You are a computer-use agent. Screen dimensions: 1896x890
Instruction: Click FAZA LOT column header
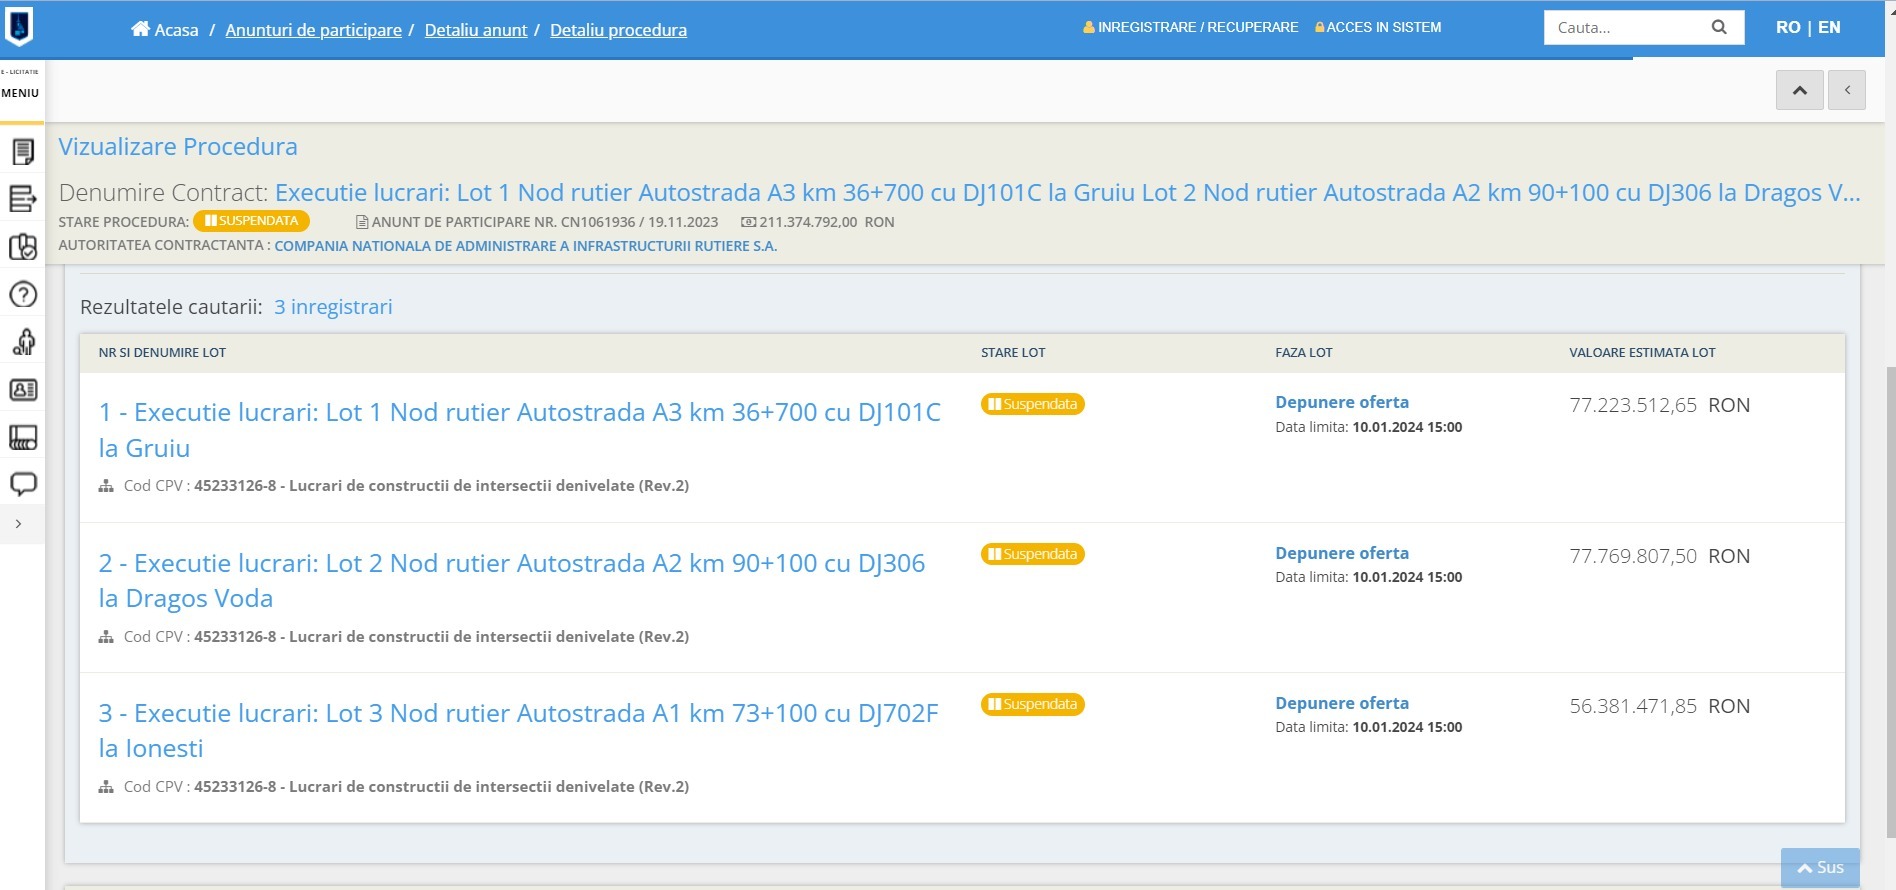[1304, 352]
